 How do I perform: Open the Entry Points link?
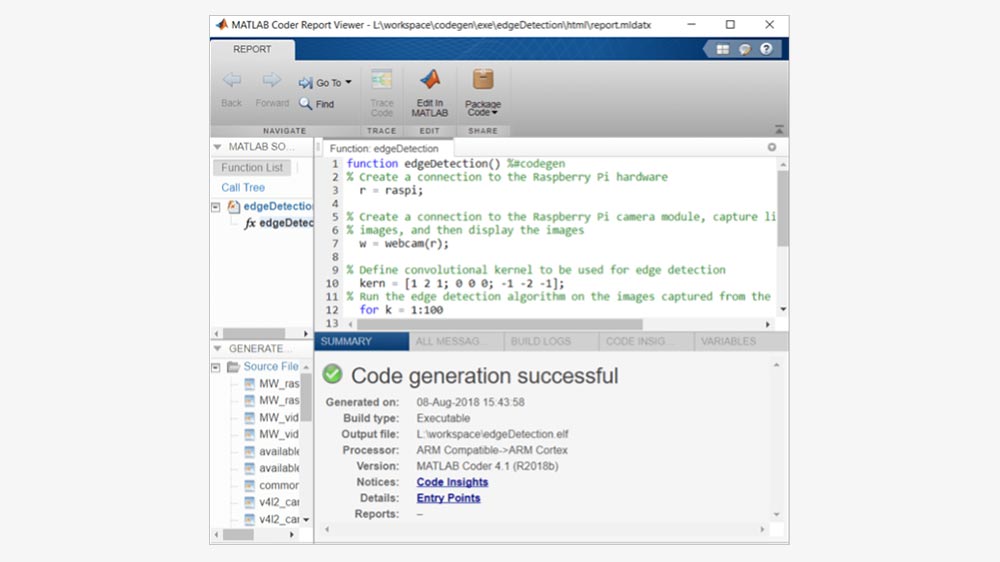click(448, 498)
